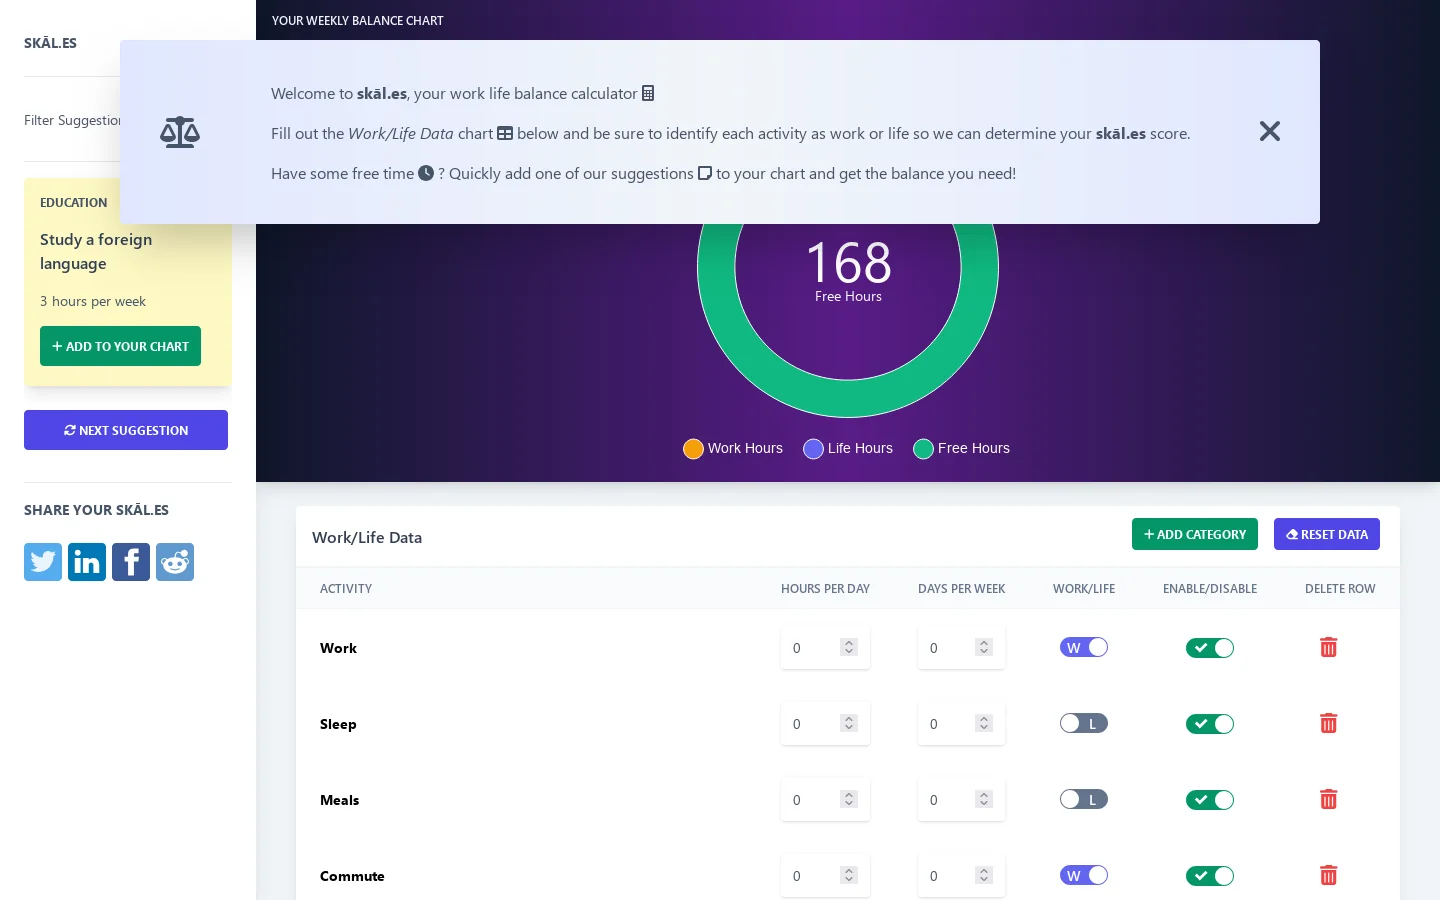
Task: Delete the Meals row with trash icon
Action: [x=1328, y=799]
